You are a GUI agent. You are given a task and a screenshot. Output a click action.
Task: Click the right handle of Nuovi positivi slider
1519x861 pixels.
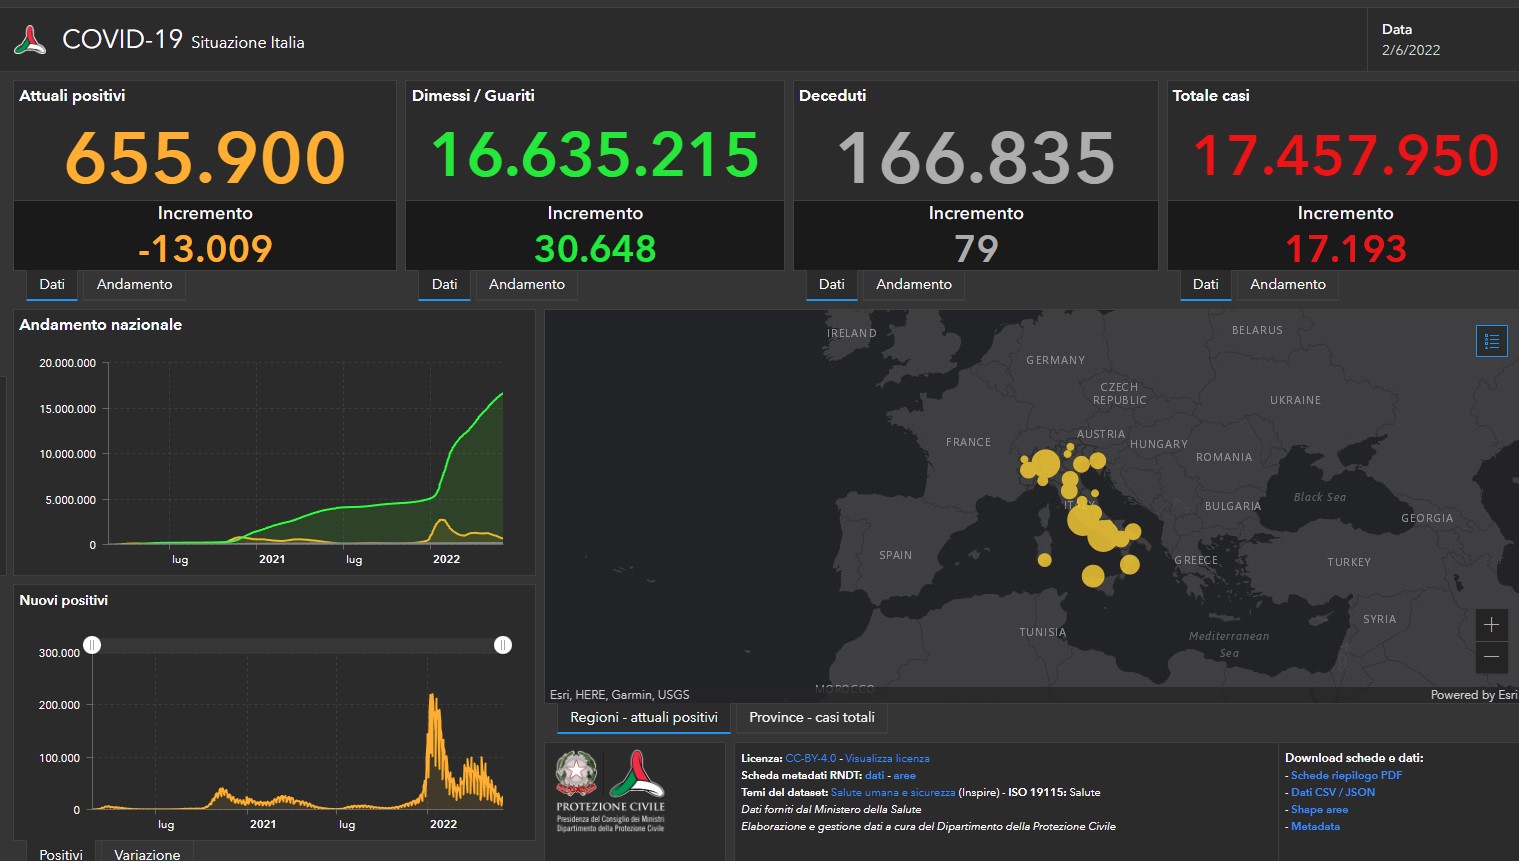[x=503, y=645]
